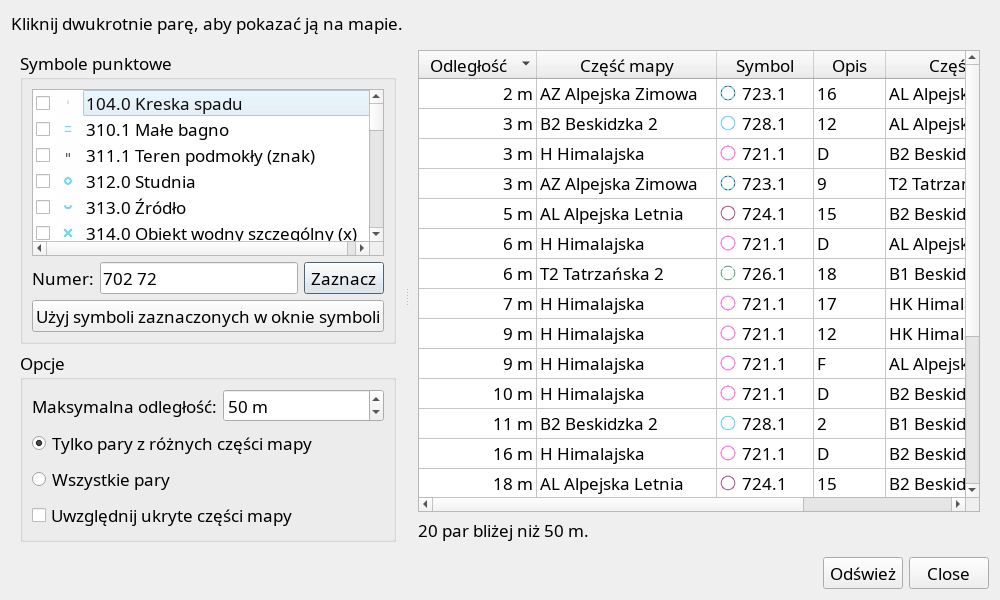Click 721.1 circle icon in first 3 m Himalajska row
1000x600 pixels.
pos(728,154)
